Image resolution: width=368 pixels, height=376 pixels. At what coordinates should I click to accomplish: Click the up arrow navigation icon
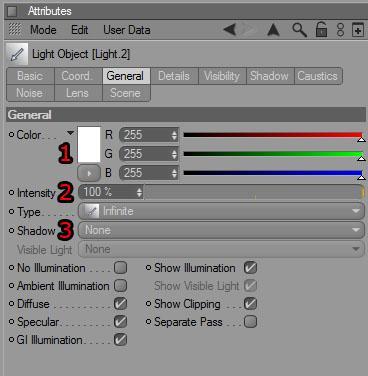tap(273, 30)
